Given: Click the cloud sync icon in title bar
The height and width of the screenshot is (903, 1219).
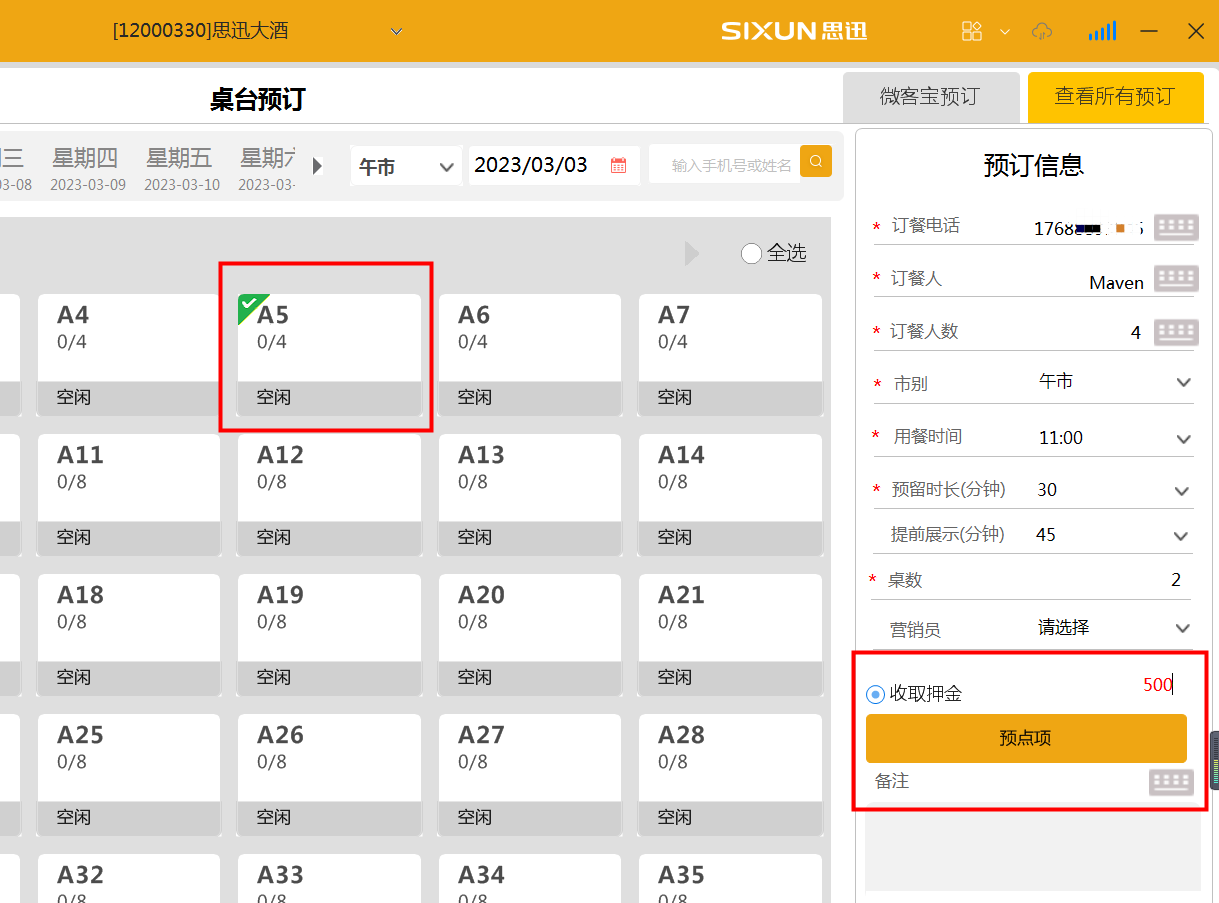Looking at the screenshot, I should click(1042, 31).
